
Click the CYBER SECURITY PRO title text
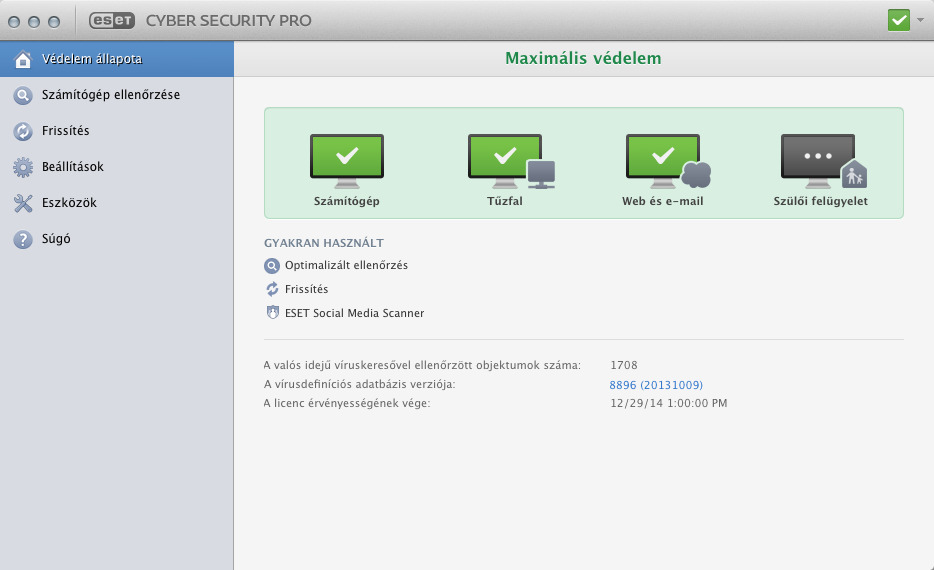(x=229, y=20)
